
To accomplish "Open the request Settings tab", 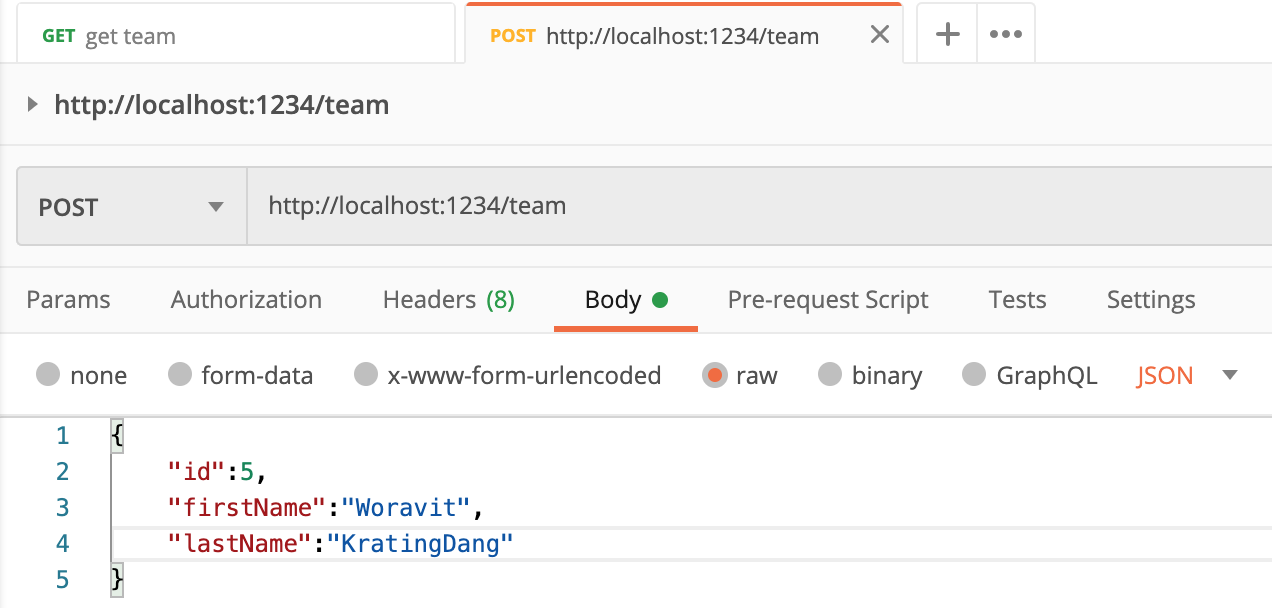I will 1150,299.
